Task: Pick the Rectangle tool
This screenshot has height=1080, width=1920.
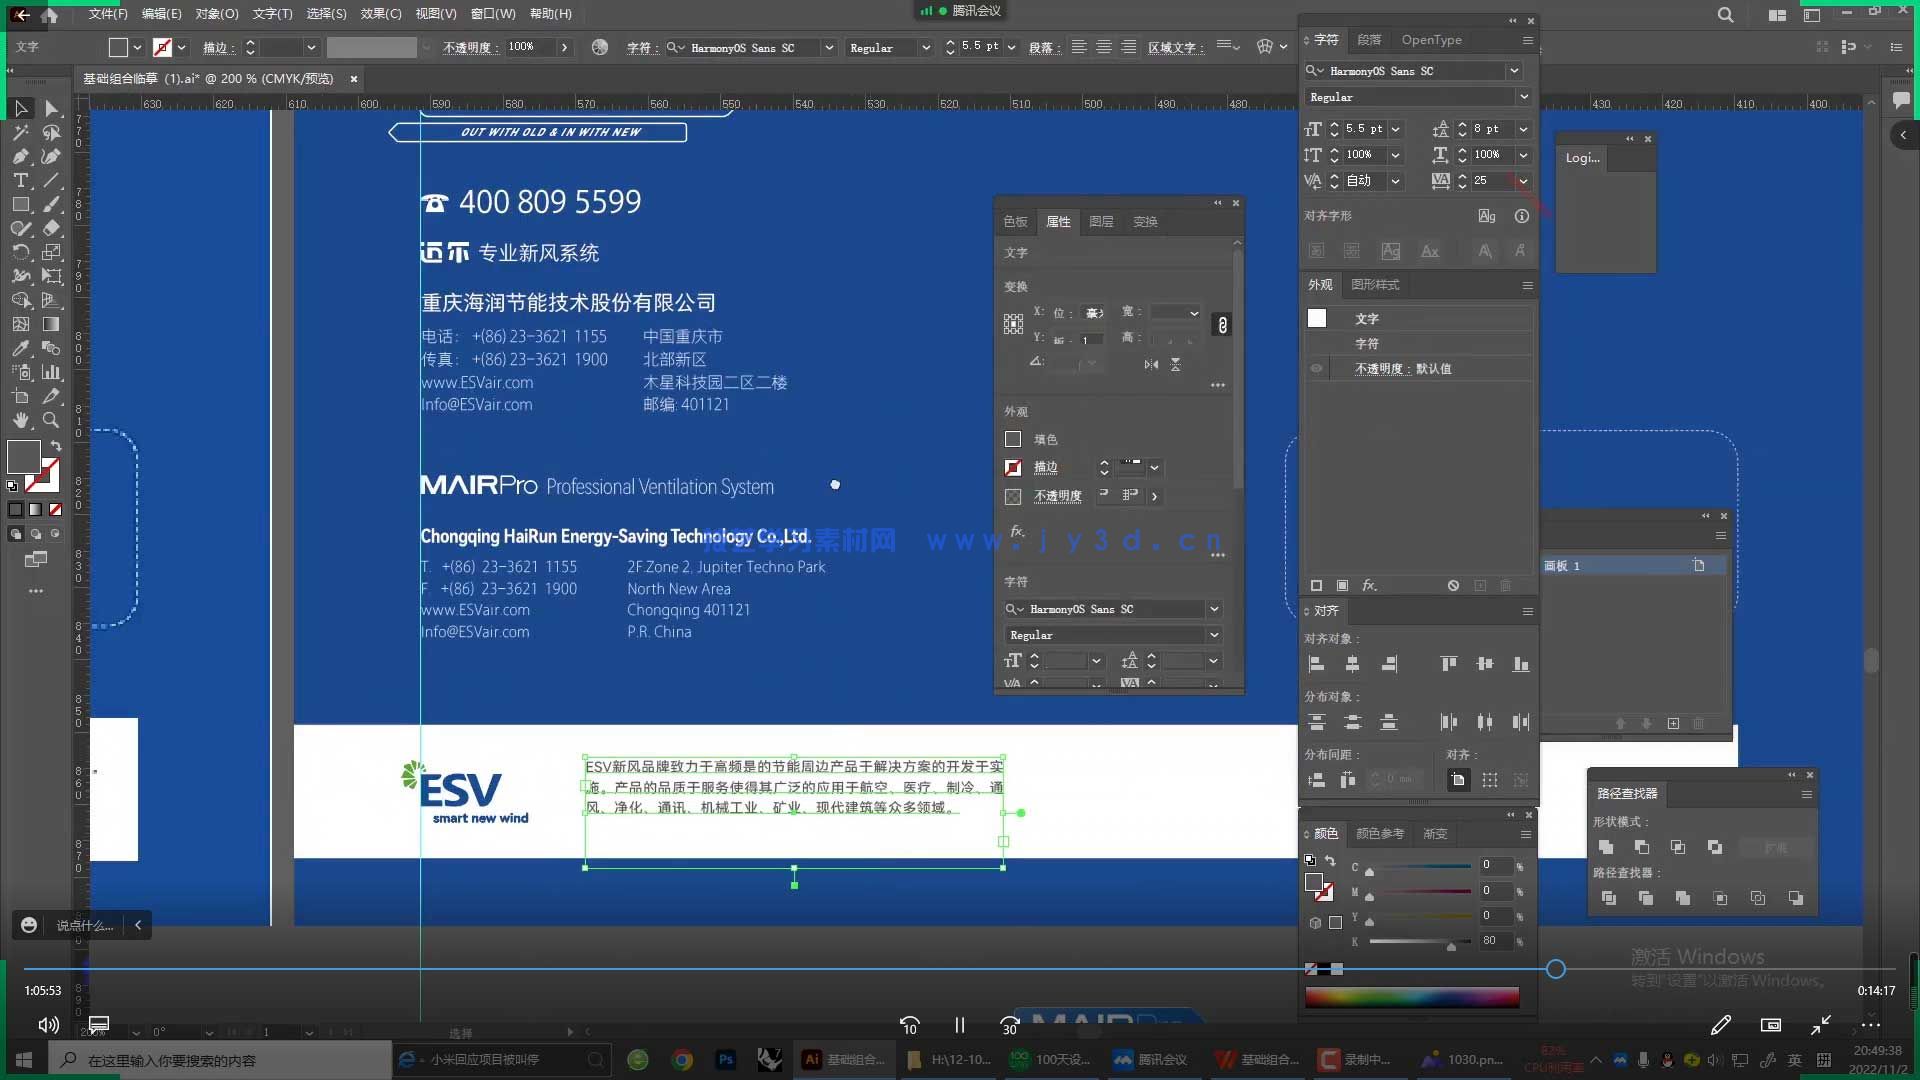Action: click(x=20, y=204)
